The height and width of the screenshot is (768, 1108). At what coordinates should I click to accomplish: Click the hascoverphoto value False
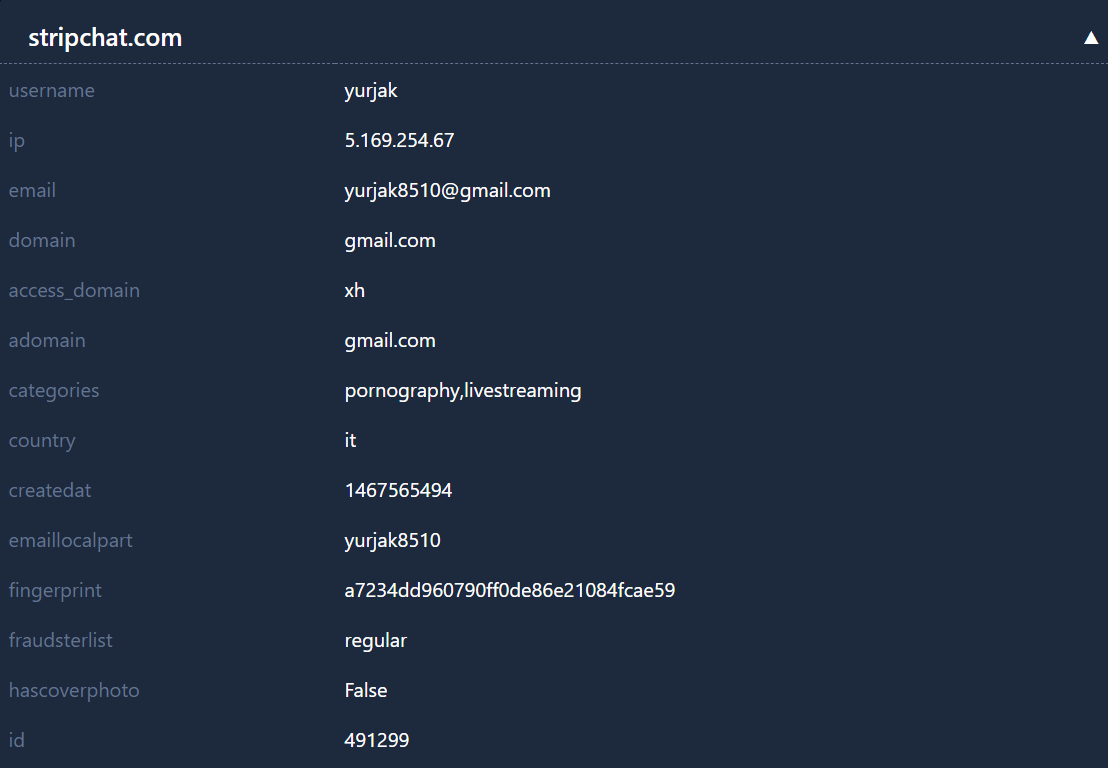pos(366,691)
